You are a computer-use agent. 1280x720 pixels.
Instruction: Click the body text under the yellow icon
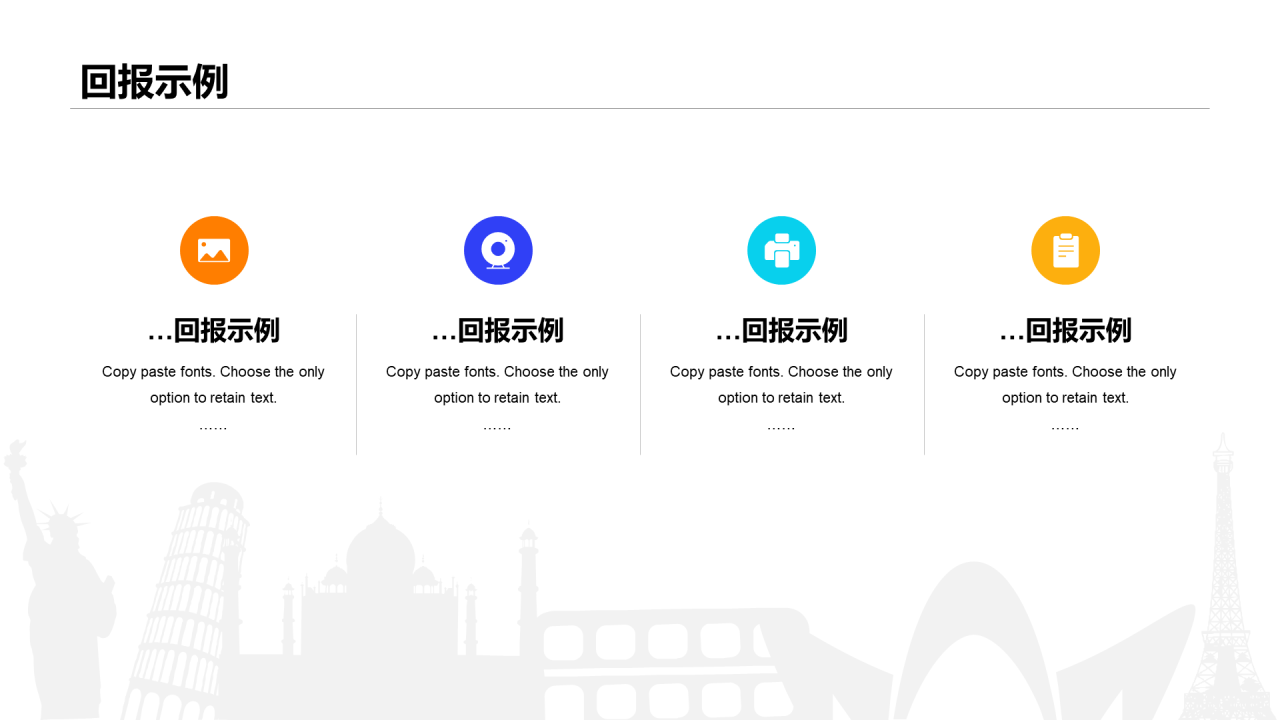pos(1066,398)
